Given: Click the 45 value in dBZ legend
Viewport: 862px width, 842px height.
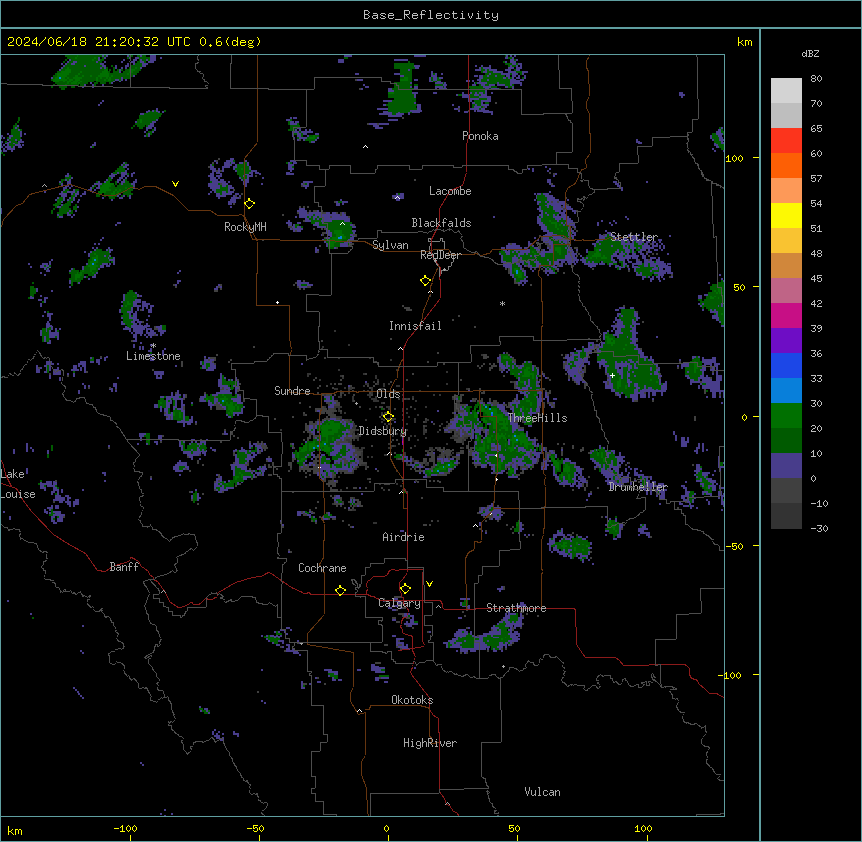Looking at the screenshot, I should click(x=816, y=279).
